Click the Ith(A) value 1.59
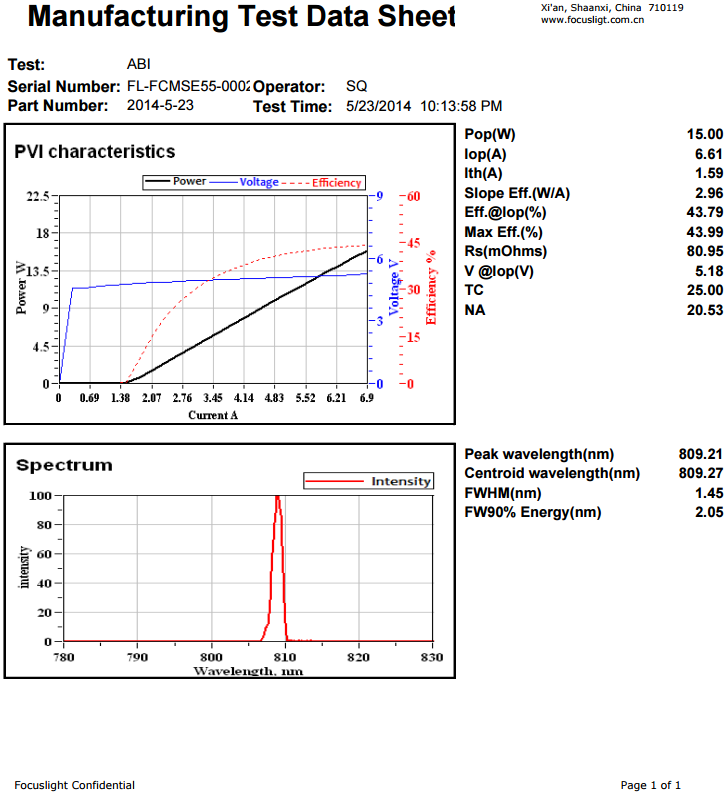728x802 pixels. [x=709, y=173]
